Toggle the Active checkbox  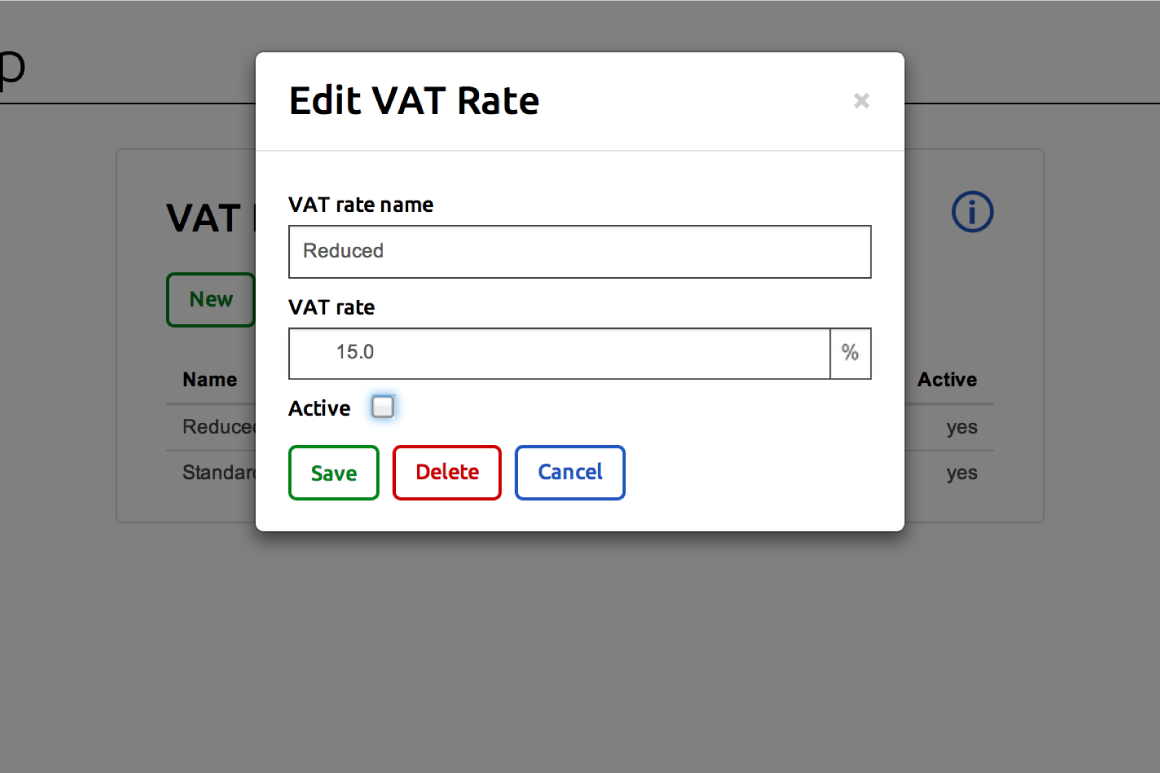point(383,407)
